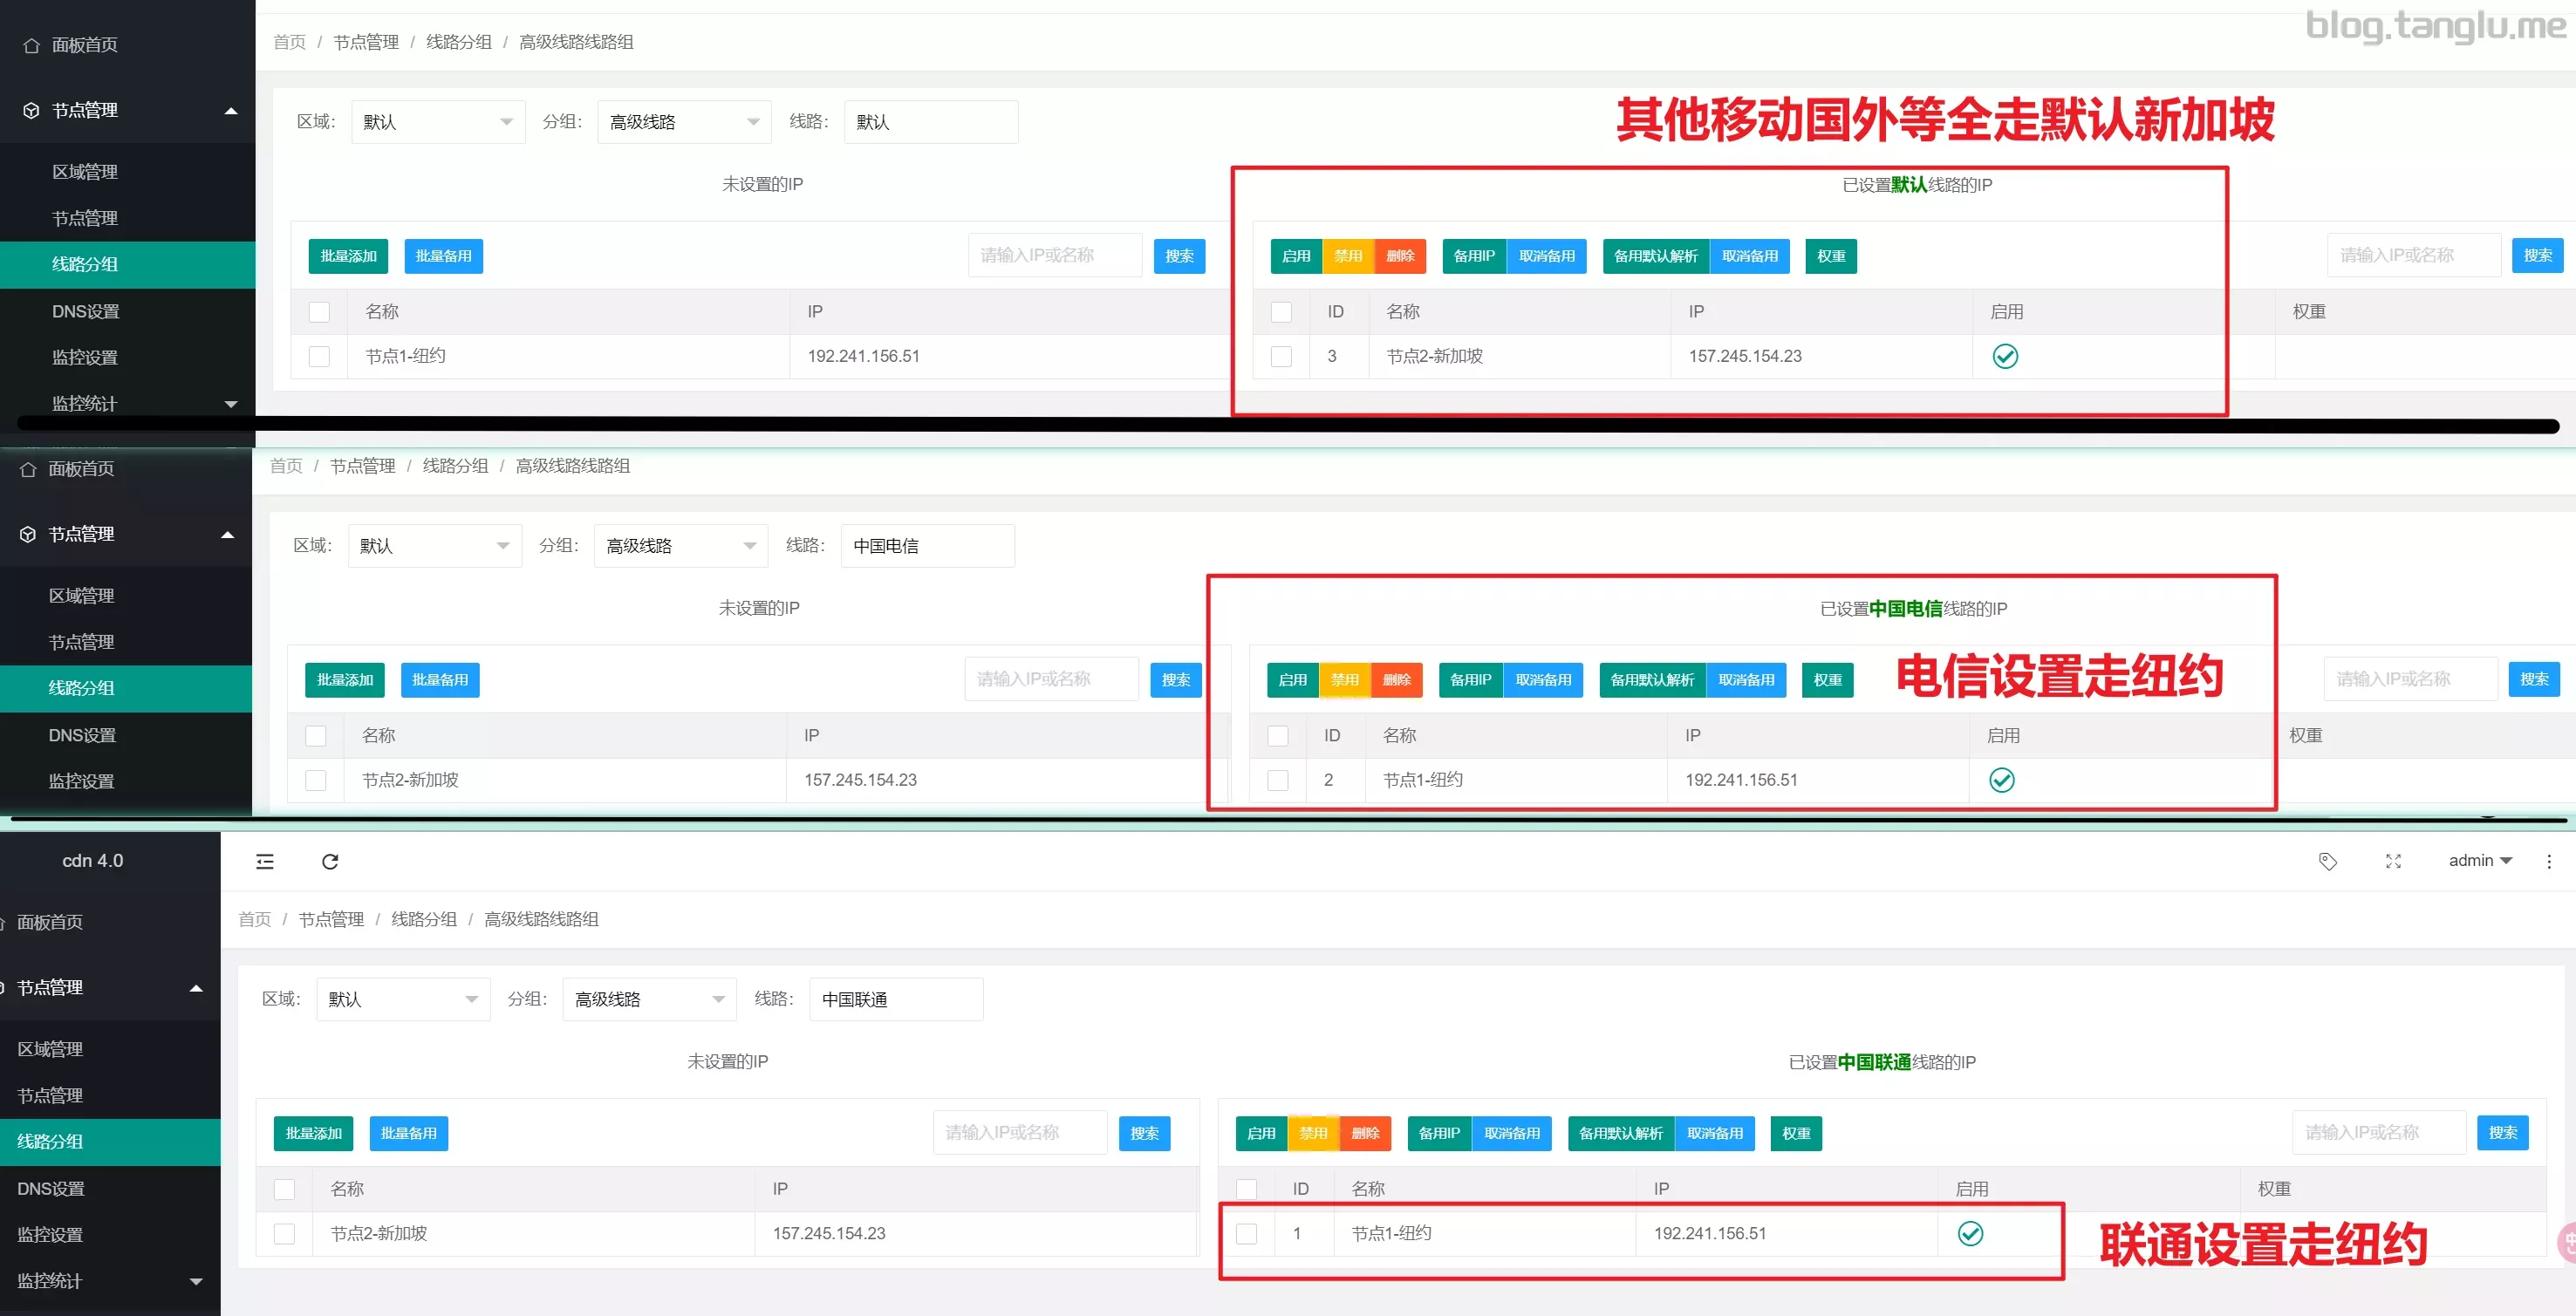Click enabled checkmark icon in 中国联通 table

click(x=1970, y=1233)
